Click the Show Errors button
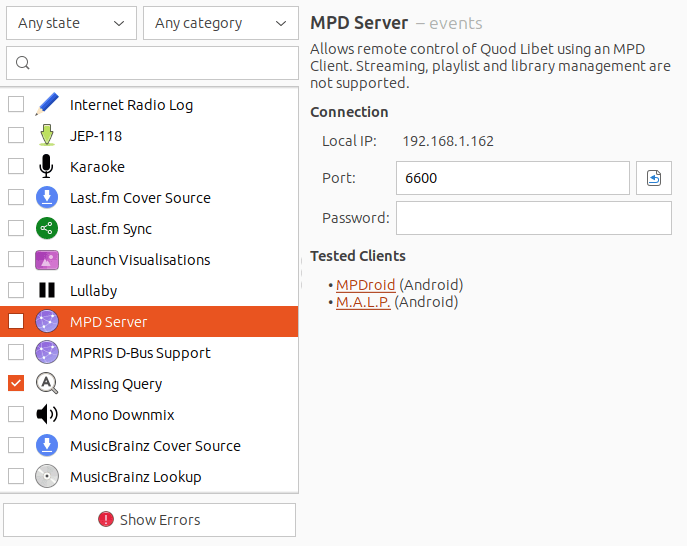This screenshot has width=687, height=546. pyautogui.click(x=149, y=520)
